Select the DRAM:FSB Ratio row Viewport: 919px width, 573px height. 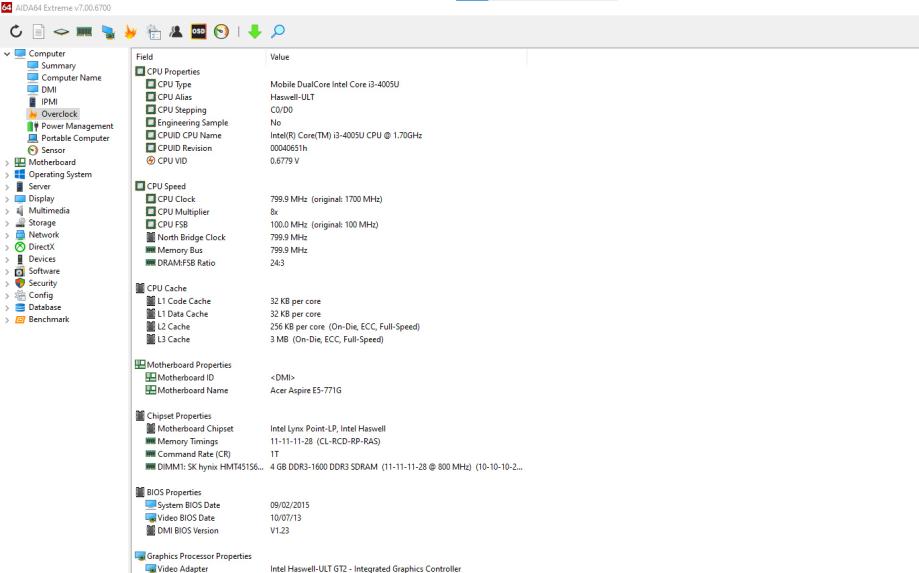(x=331, y=263)
